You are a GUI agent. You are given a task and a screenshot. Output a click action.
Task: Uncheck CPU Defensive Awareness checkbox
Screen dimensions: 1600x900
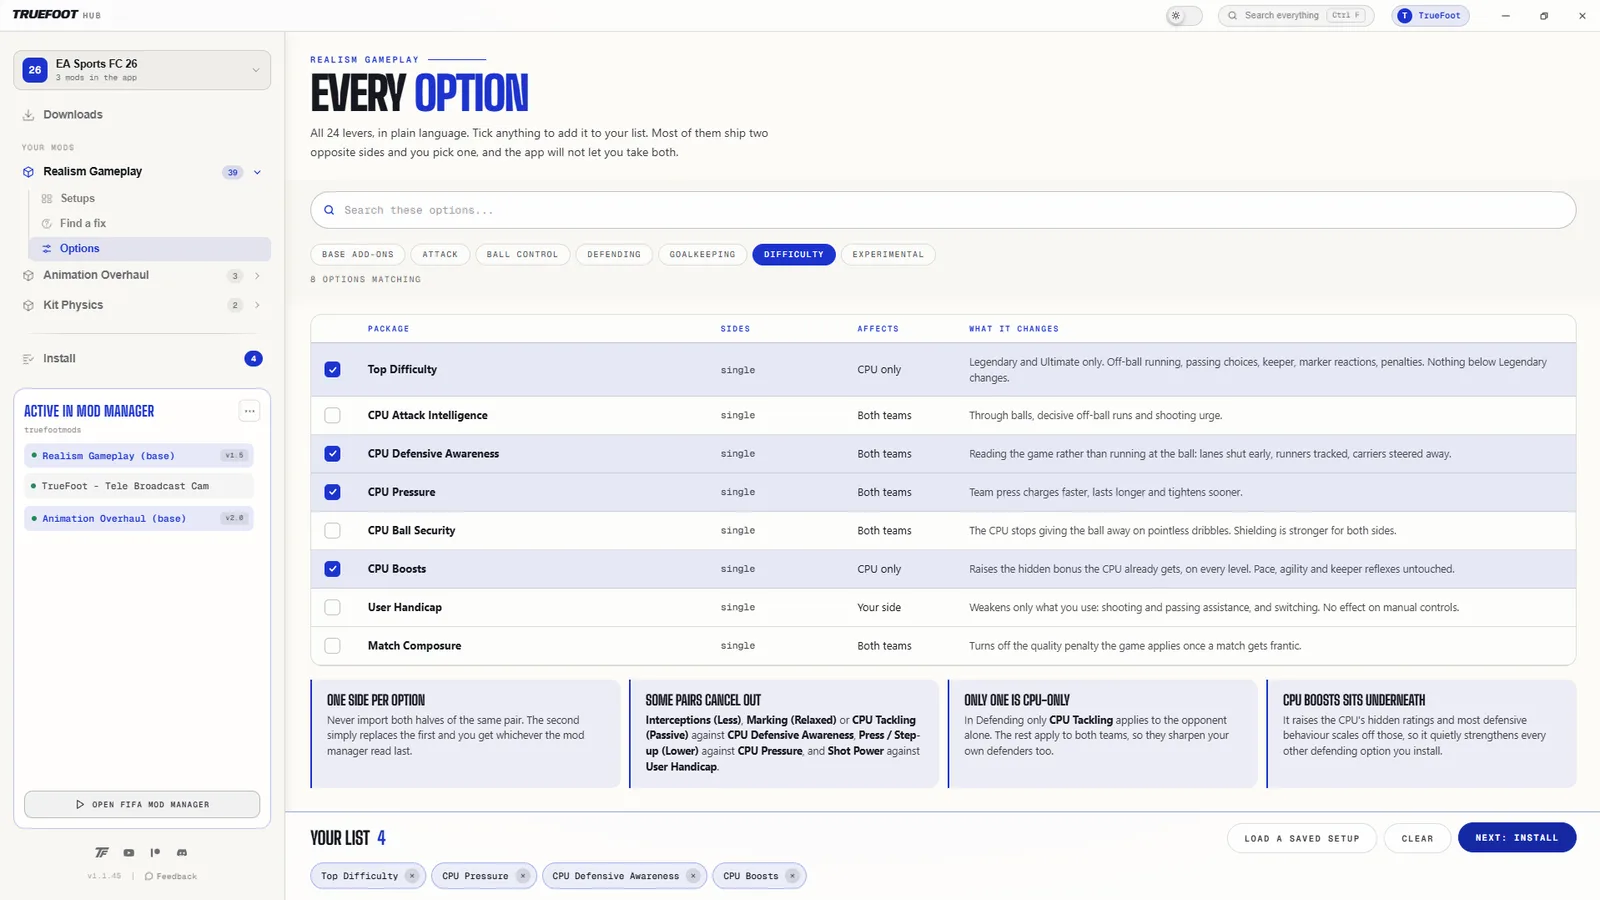pos(333,454)
